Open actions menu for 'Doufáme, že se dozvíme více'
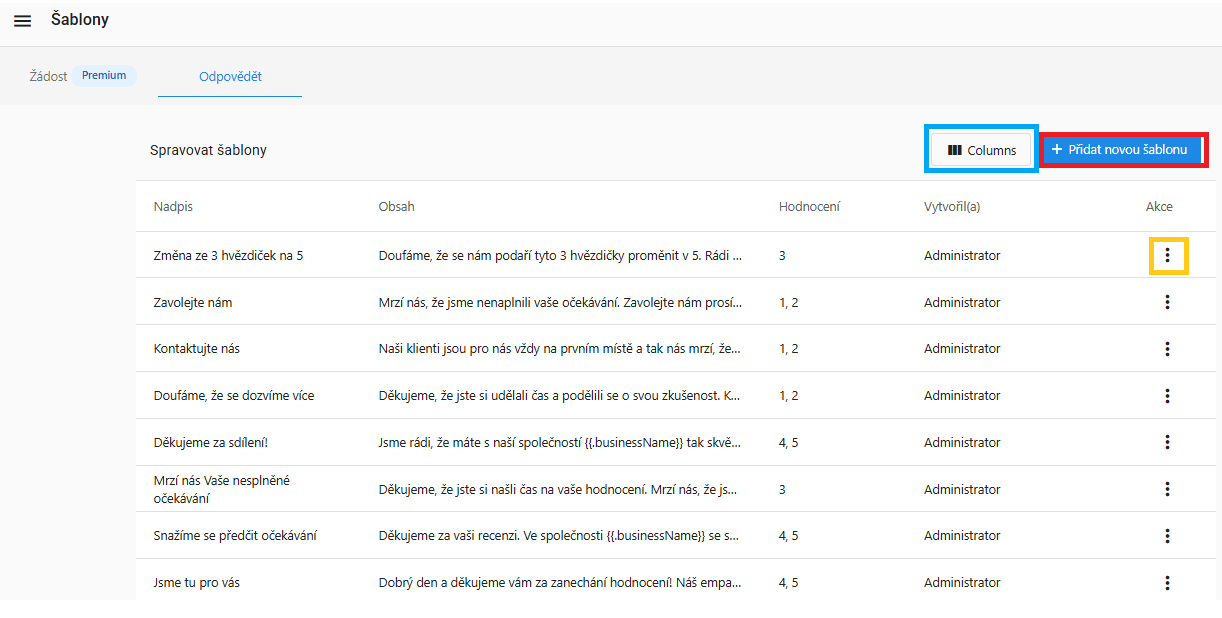 coord(1167,396)
